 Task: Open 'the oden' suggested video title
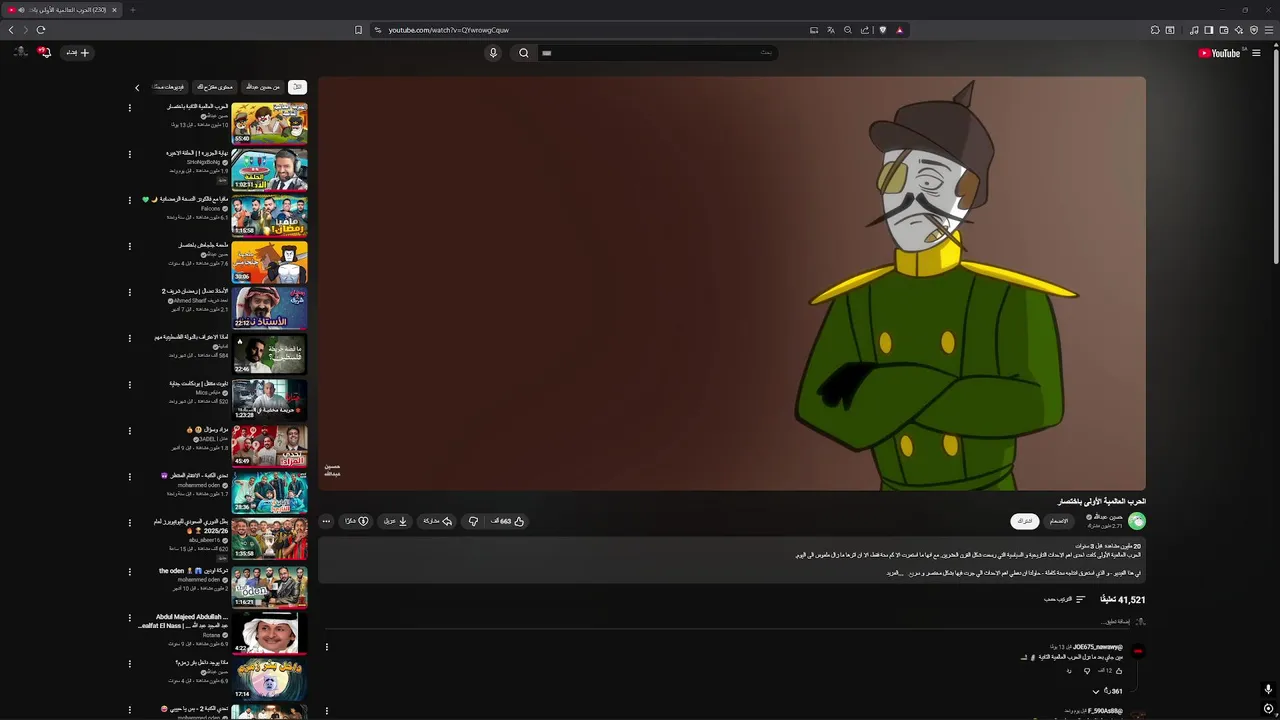(193, 571)
